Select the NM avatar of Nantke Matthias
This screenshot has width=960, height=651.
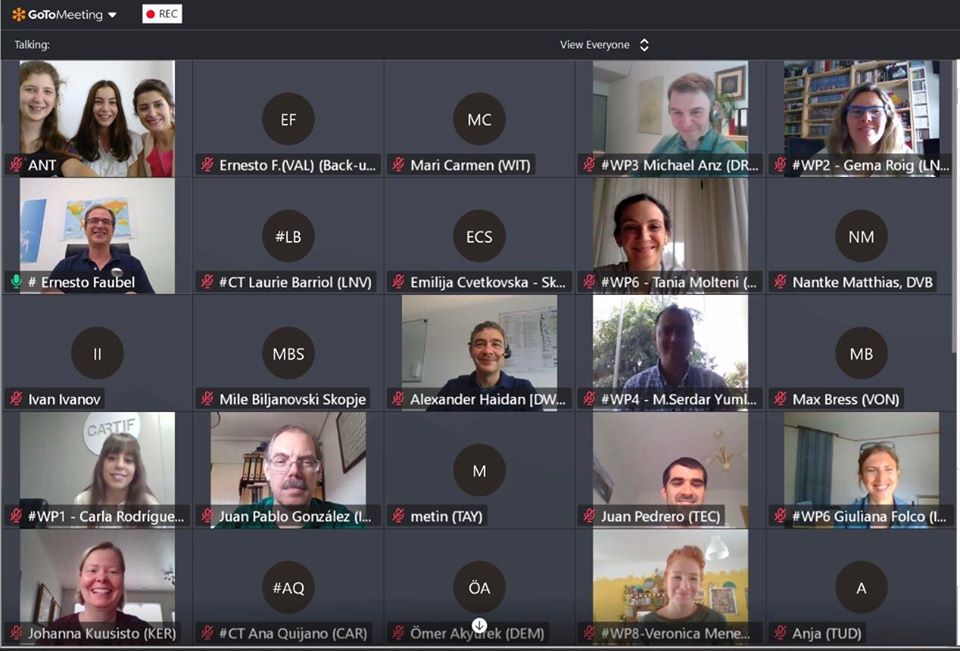[x=861, y=236]
